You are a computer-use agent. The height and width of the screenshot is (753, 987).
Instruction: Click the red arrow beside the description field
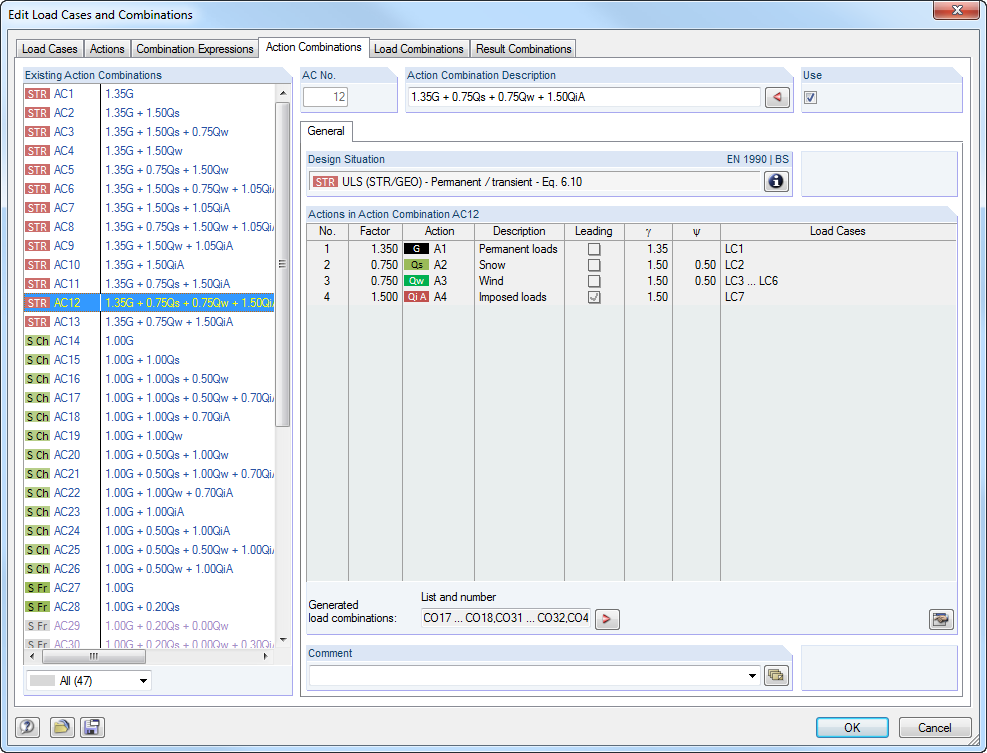[777, 97]
